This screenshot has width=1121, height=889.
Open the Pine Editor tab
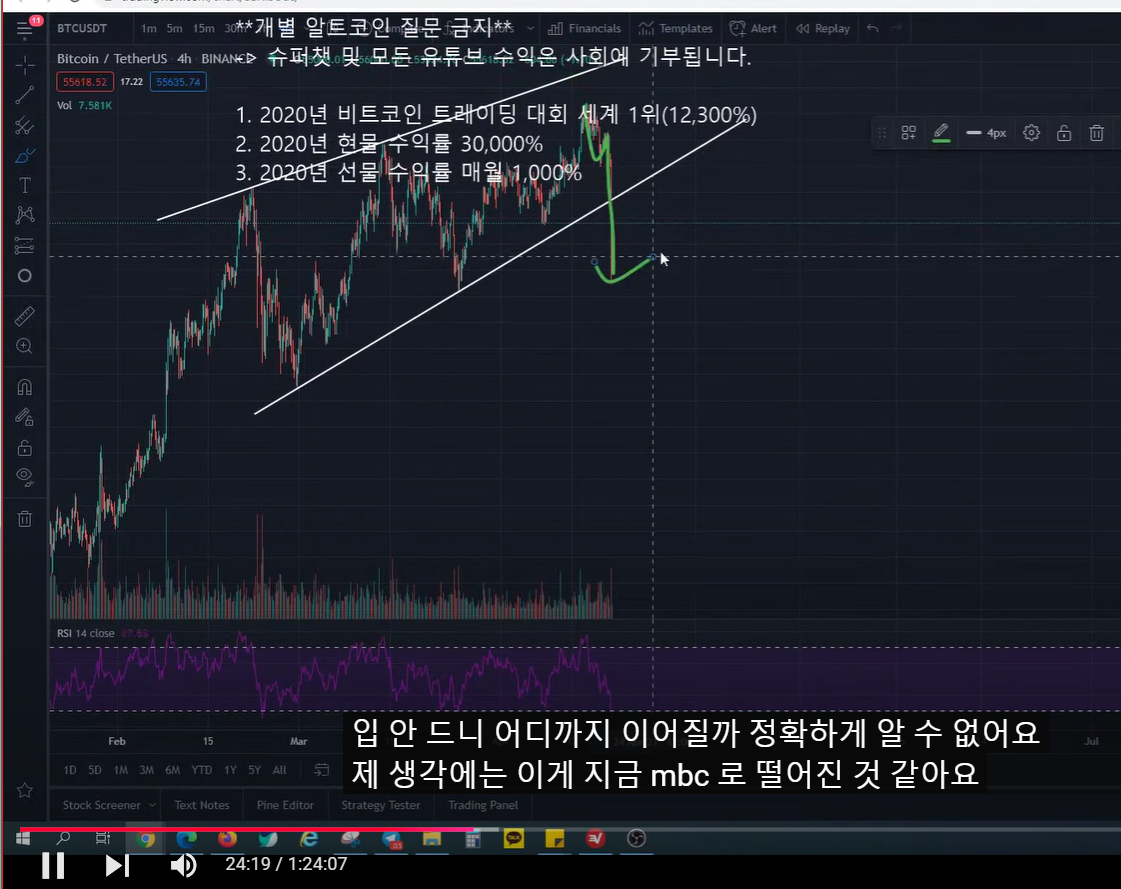coord(285,805)
